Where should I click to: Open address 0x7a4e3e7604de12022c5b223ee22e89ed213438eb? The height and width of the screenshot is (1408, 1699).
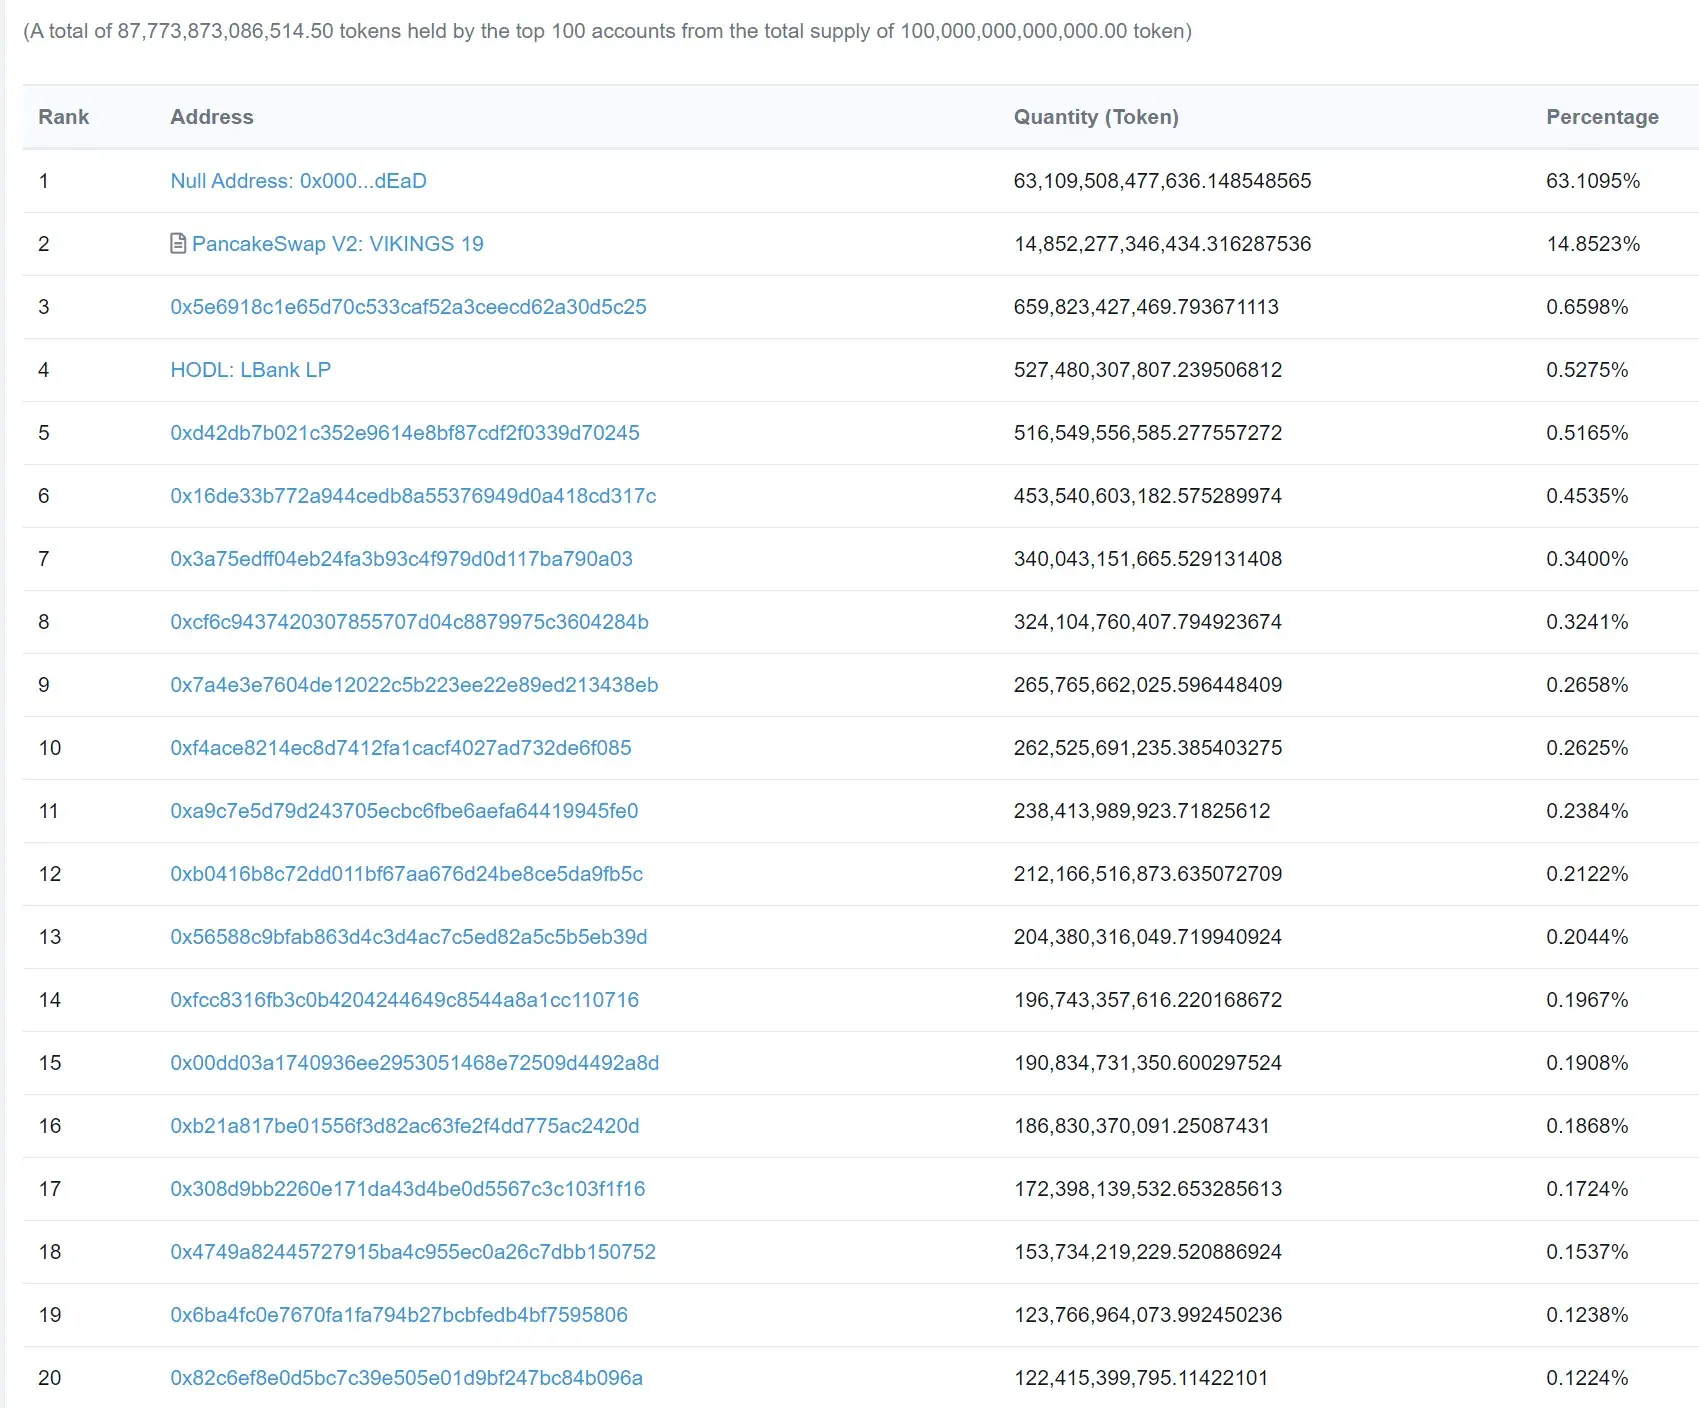tap(414, 685)
